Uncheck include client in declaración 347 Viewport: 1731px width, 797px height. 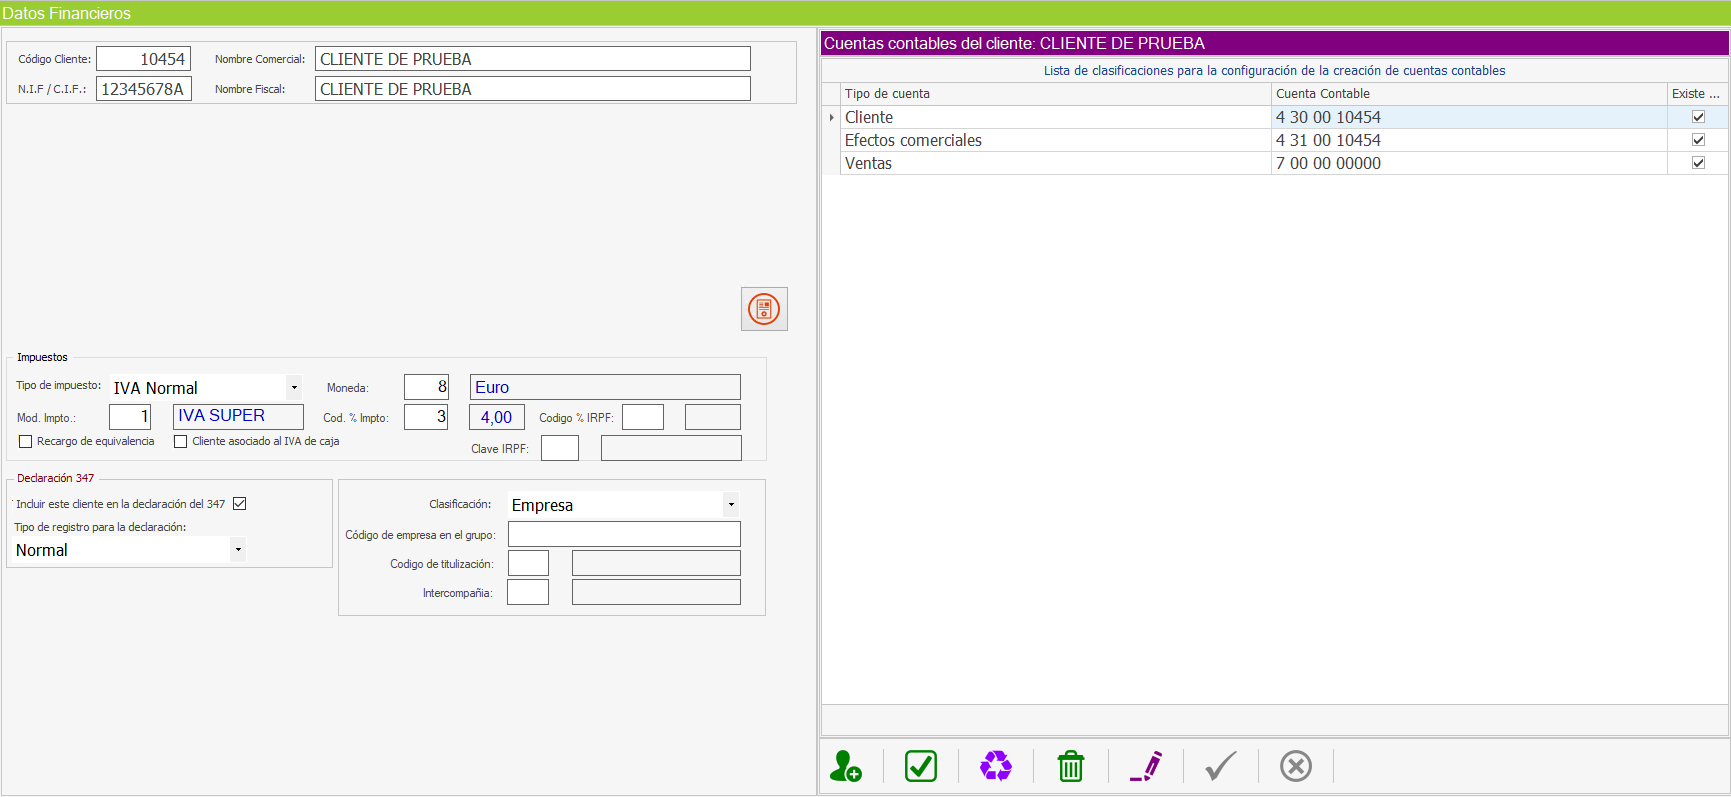click(x=240, y=504)
